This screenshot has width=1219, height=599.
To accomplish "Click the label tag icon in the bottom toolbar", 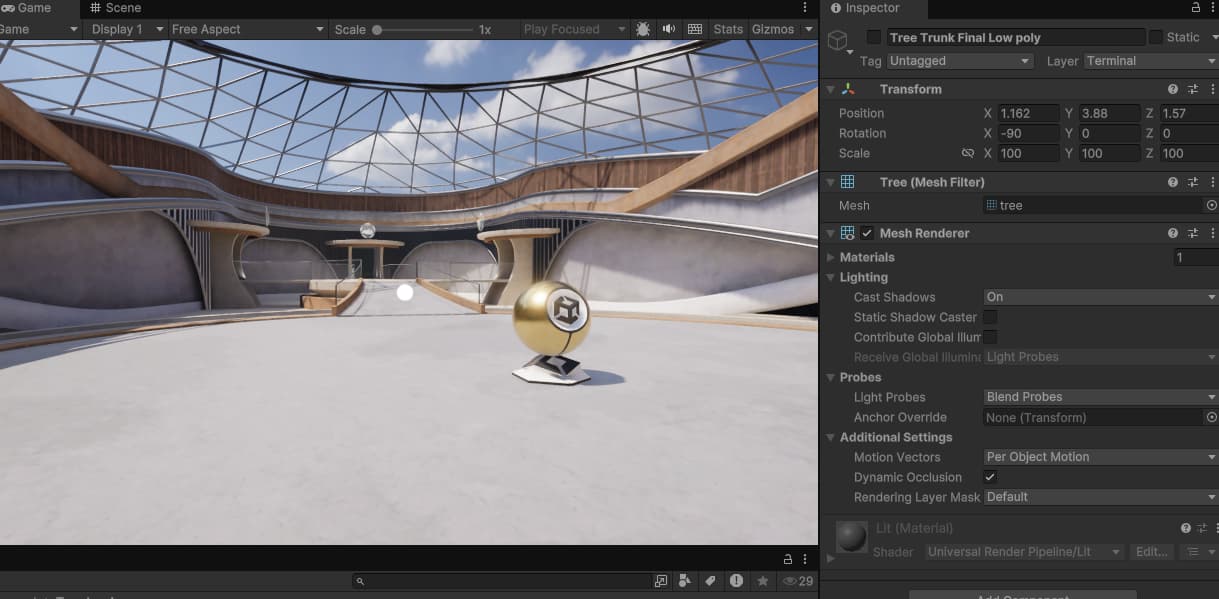I will (x=709, y=580).
